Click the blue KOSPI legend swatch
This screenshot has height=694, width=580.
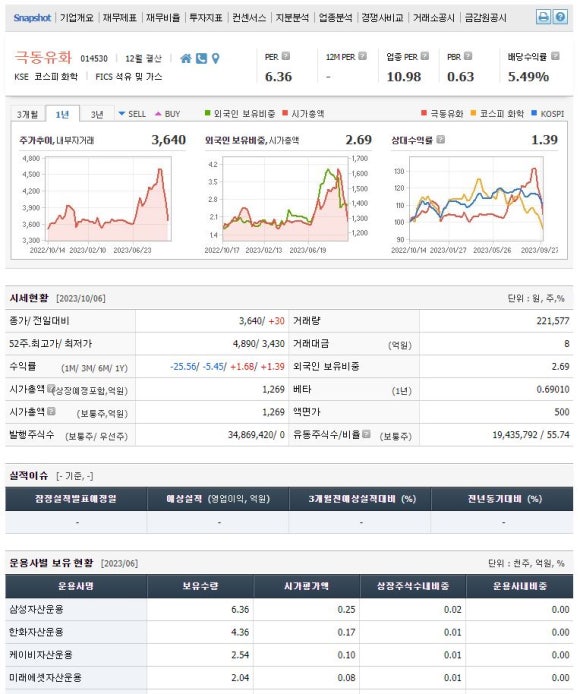point(534,113)
